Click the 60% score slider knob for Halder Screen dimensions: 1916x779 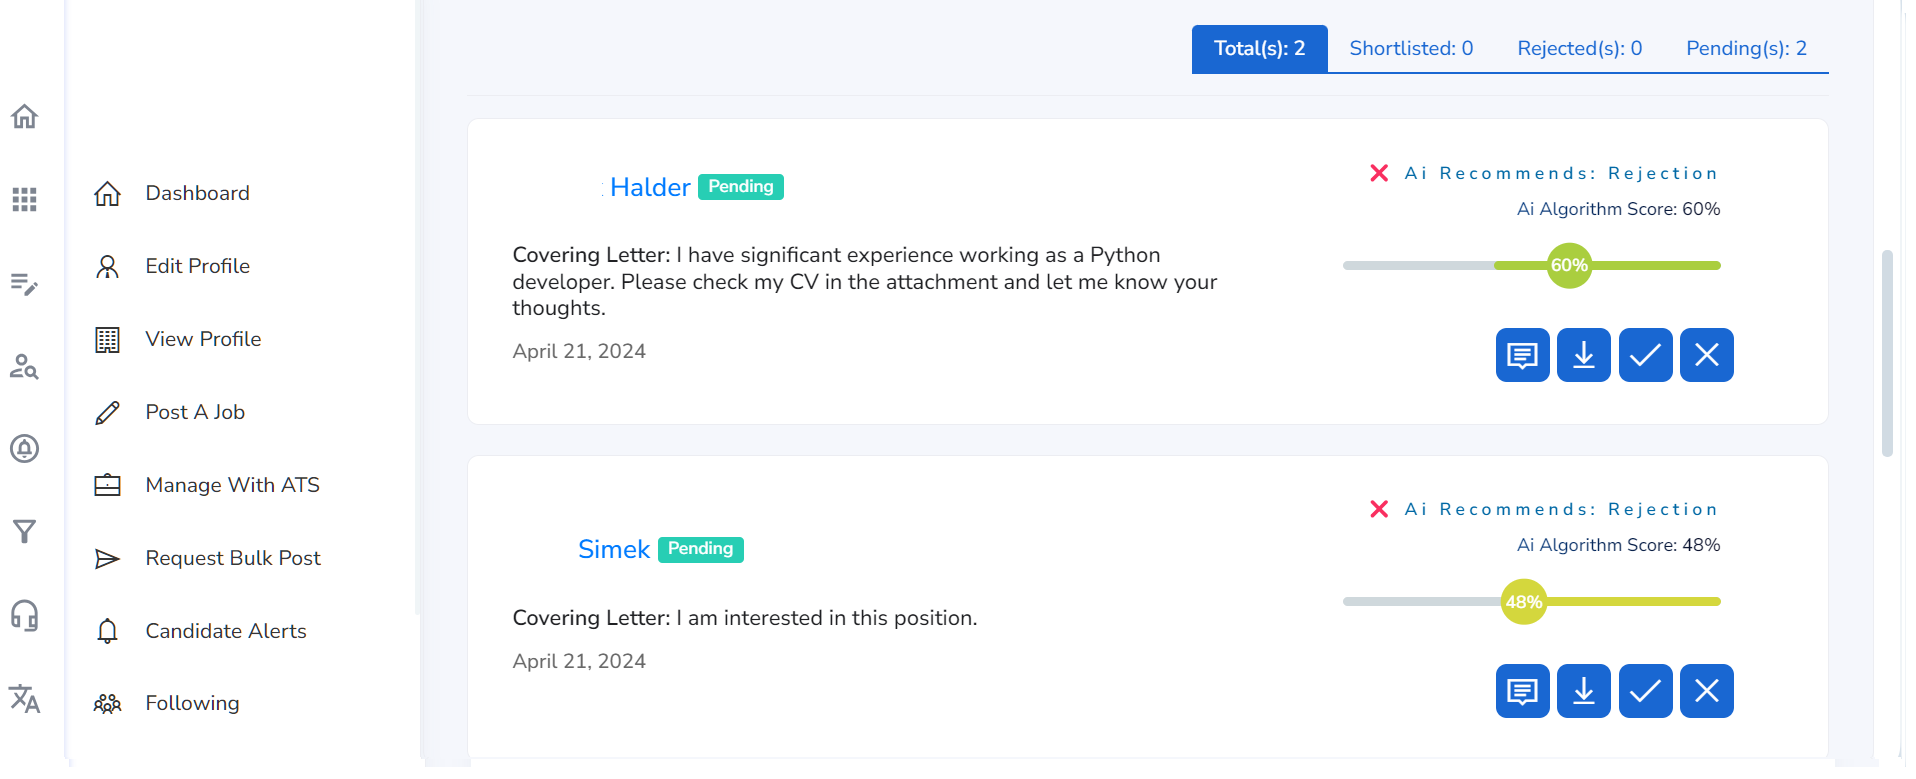[1569, 265]
